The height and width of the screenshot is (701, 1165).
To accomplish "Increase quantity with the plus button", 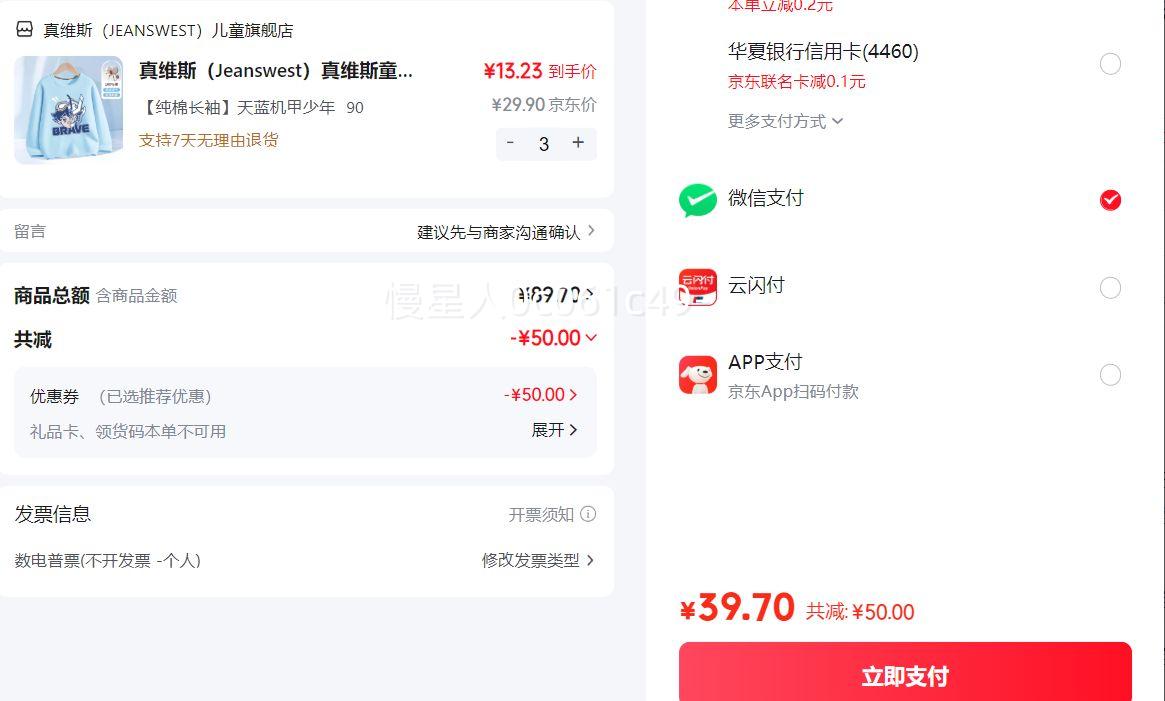I will 578,143.
